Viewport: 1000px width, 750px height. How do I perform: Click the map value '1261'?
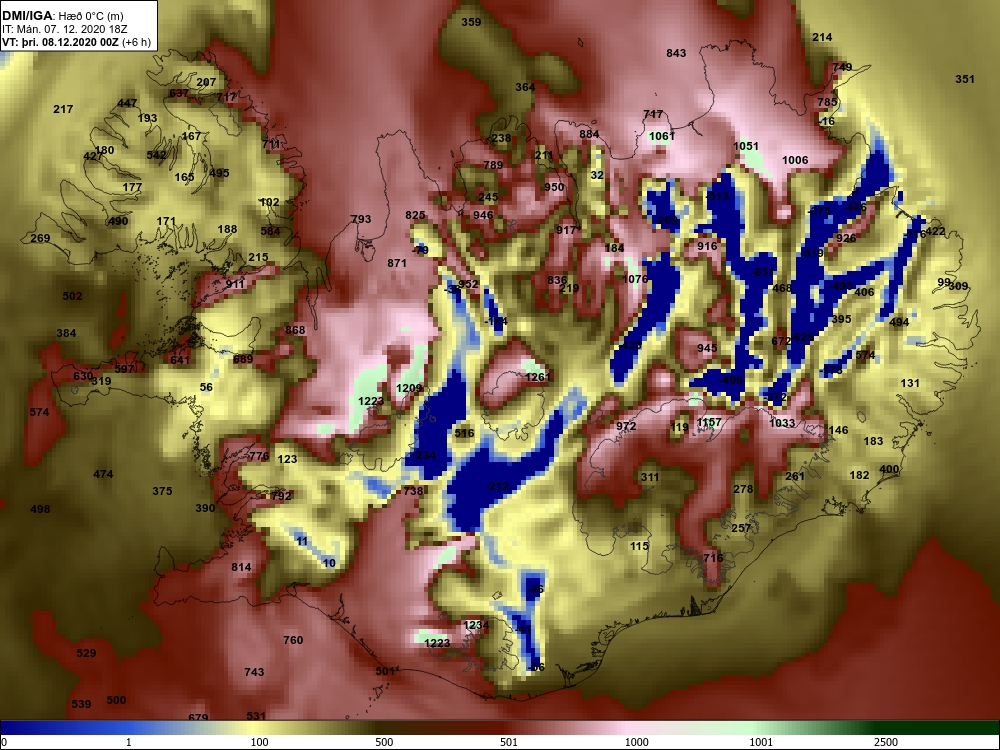click(538, 377)
